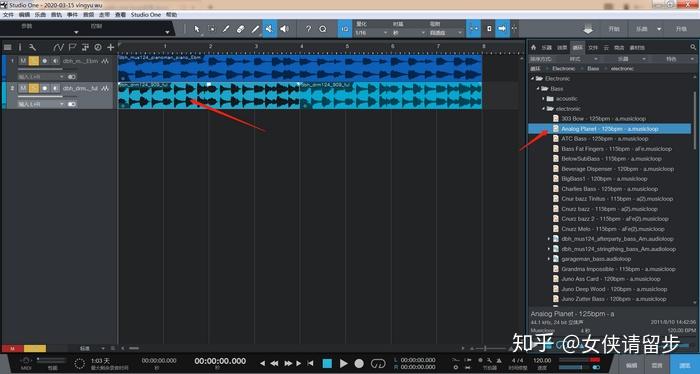Toggle the IQ quantize button
The width and height of the screenshot is (700, 374).
tap(345, 29)
